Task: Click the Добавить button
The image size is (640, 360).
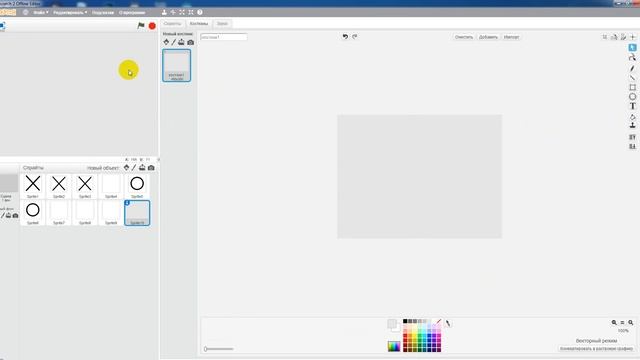Action: tap(488, 37)
